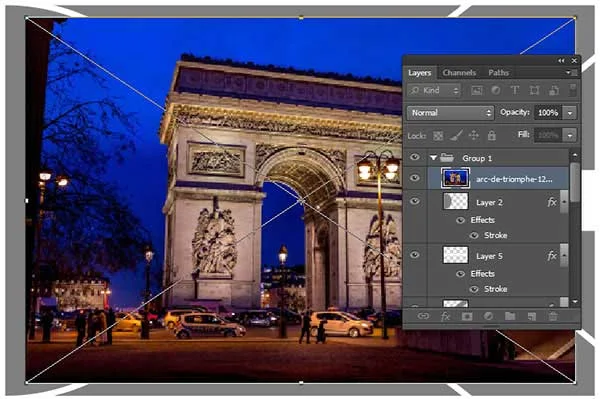This screenshot has width=600, height=399.
Task: Click the Link layers icon
Action: 423,316
